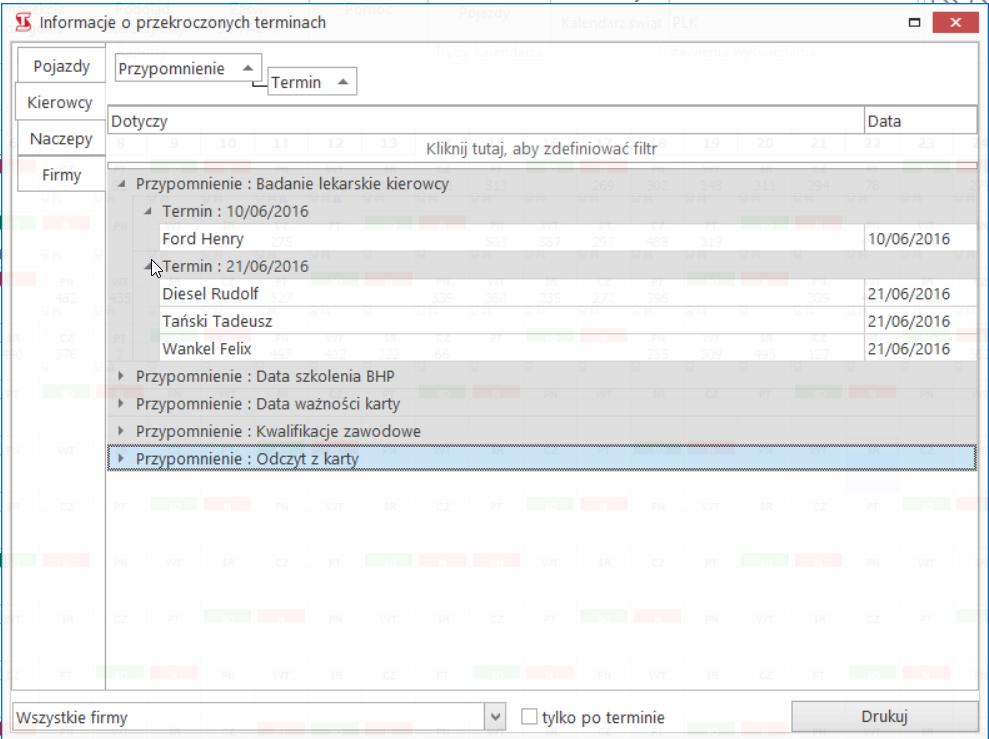989x739 pixels.
Task: Open the Naczepy tab
Action: click(x=61, y=138)
